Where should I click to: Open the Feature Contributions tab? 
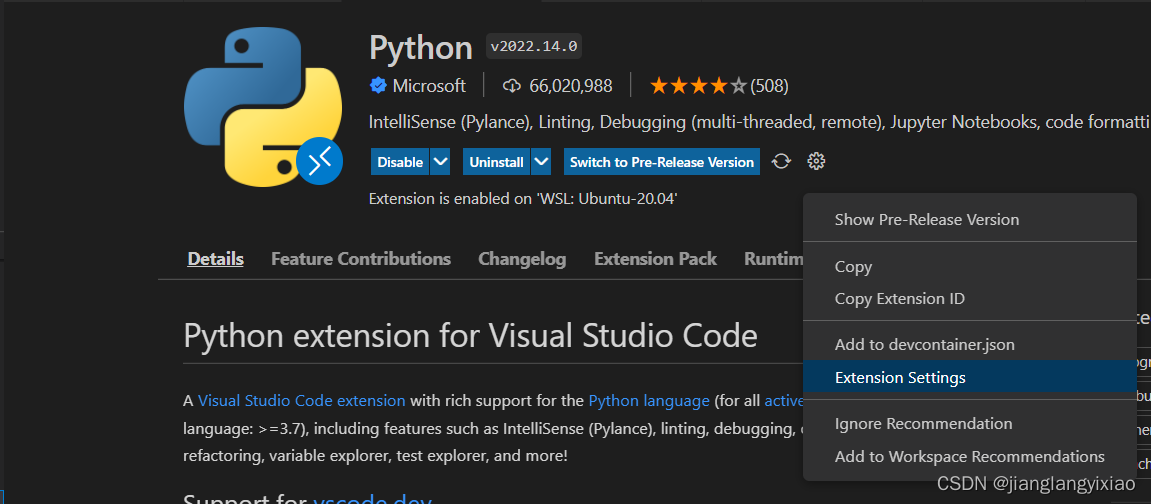[x=361, y=259]
